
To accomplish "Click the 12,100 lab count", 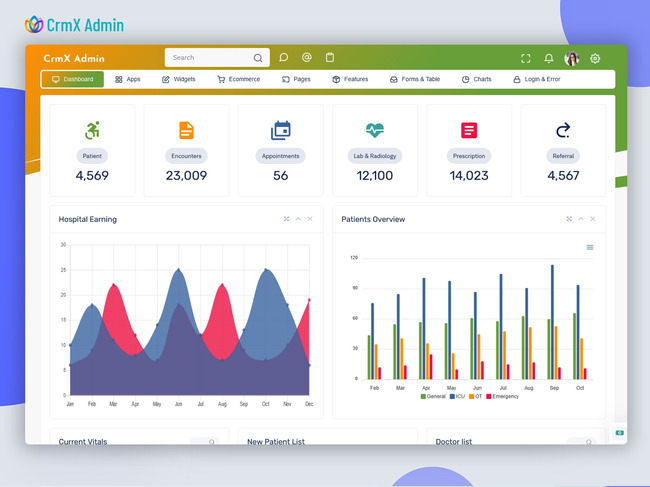I will pos(375,176).
